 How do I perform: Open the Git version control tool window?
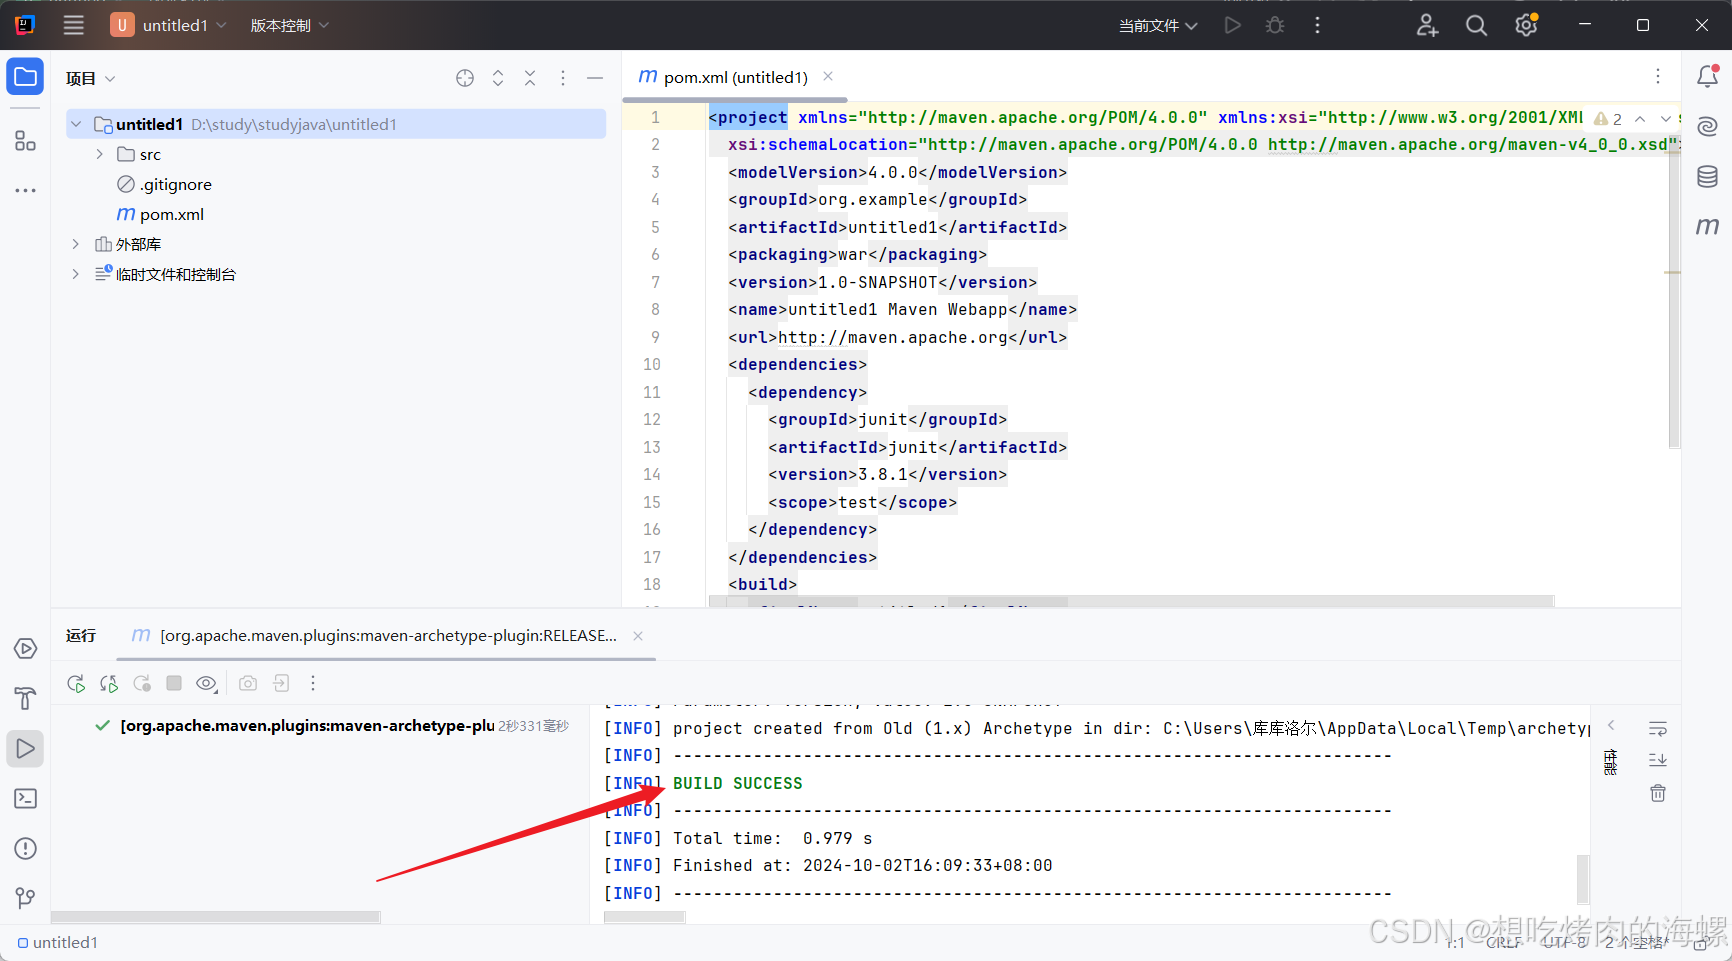click(x=25, y=898)
